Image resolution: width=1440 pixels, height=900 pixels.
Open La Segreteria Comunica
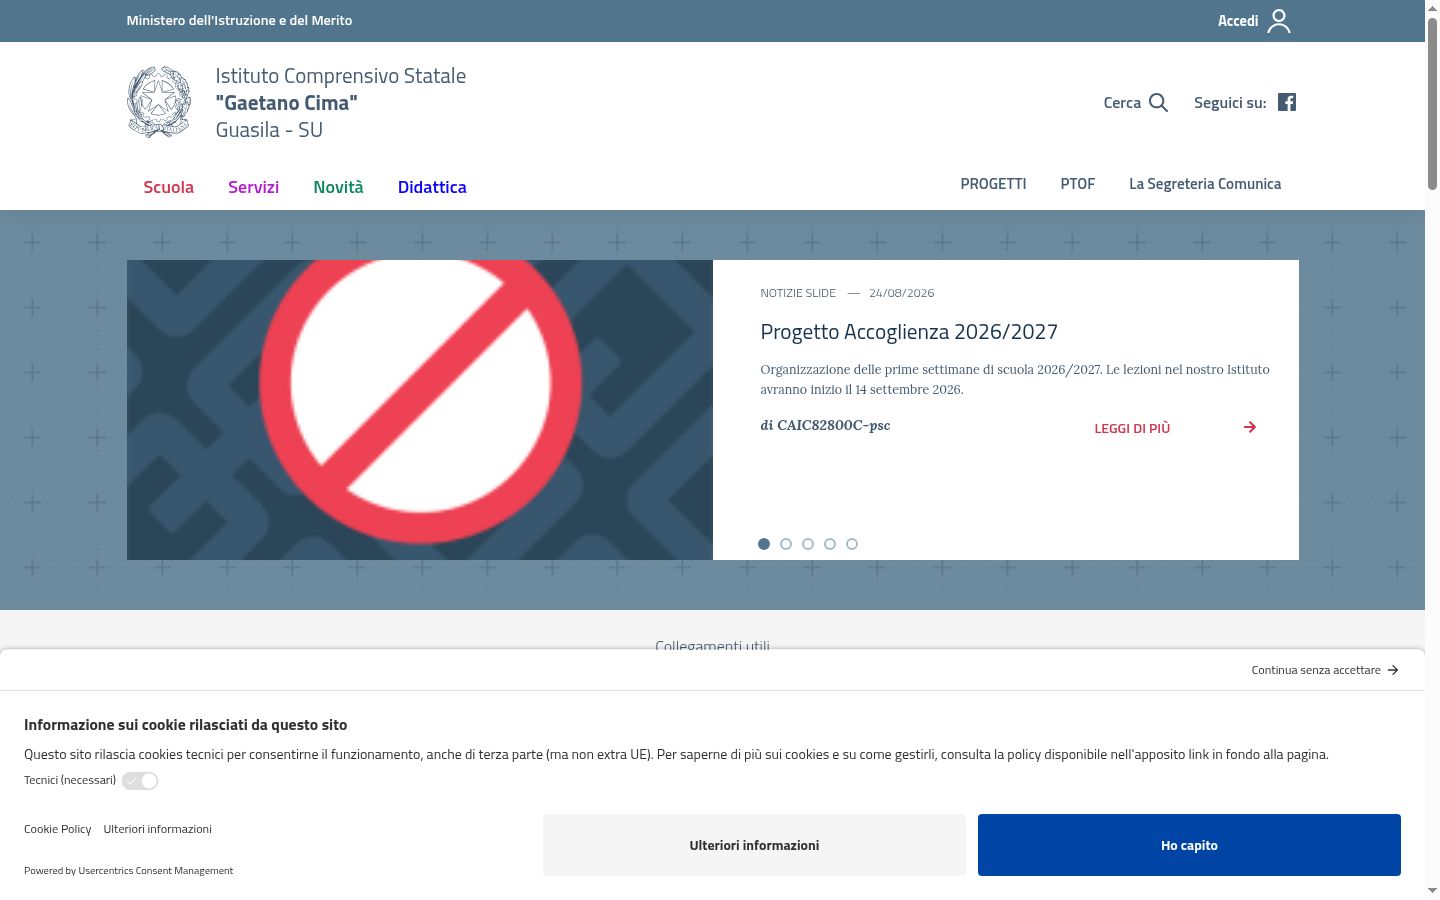point(1205,184)
